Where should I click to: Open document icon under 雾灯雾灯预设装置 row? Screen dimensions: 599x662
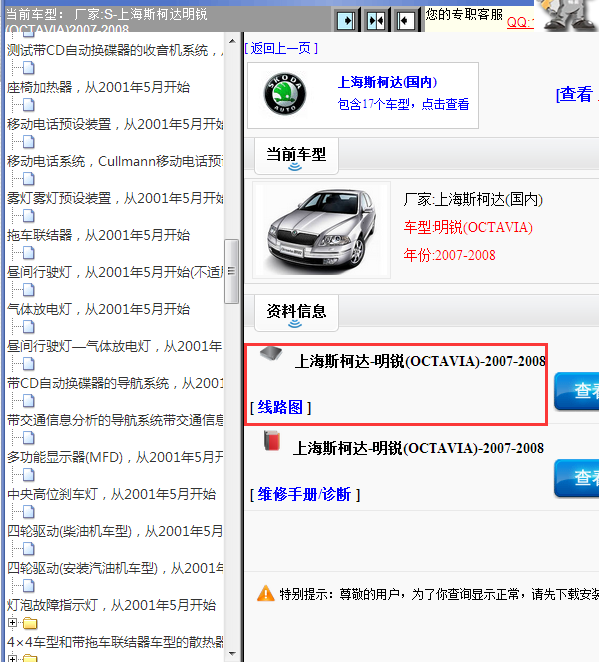28,216
